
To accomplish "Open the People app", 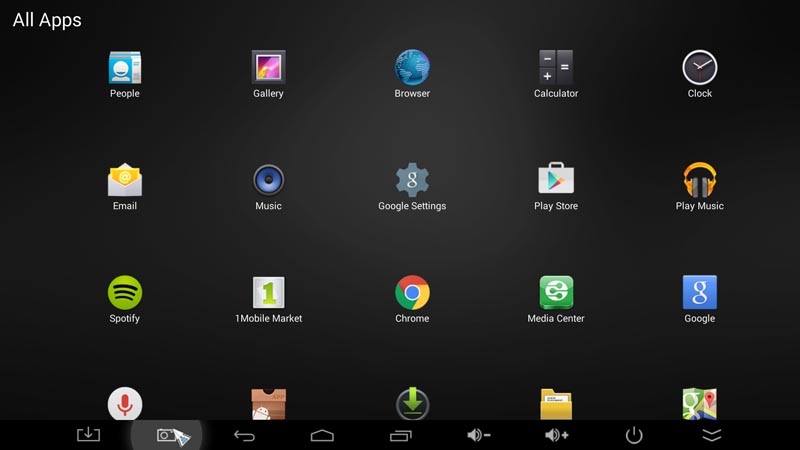I will [x=124, y=68].
